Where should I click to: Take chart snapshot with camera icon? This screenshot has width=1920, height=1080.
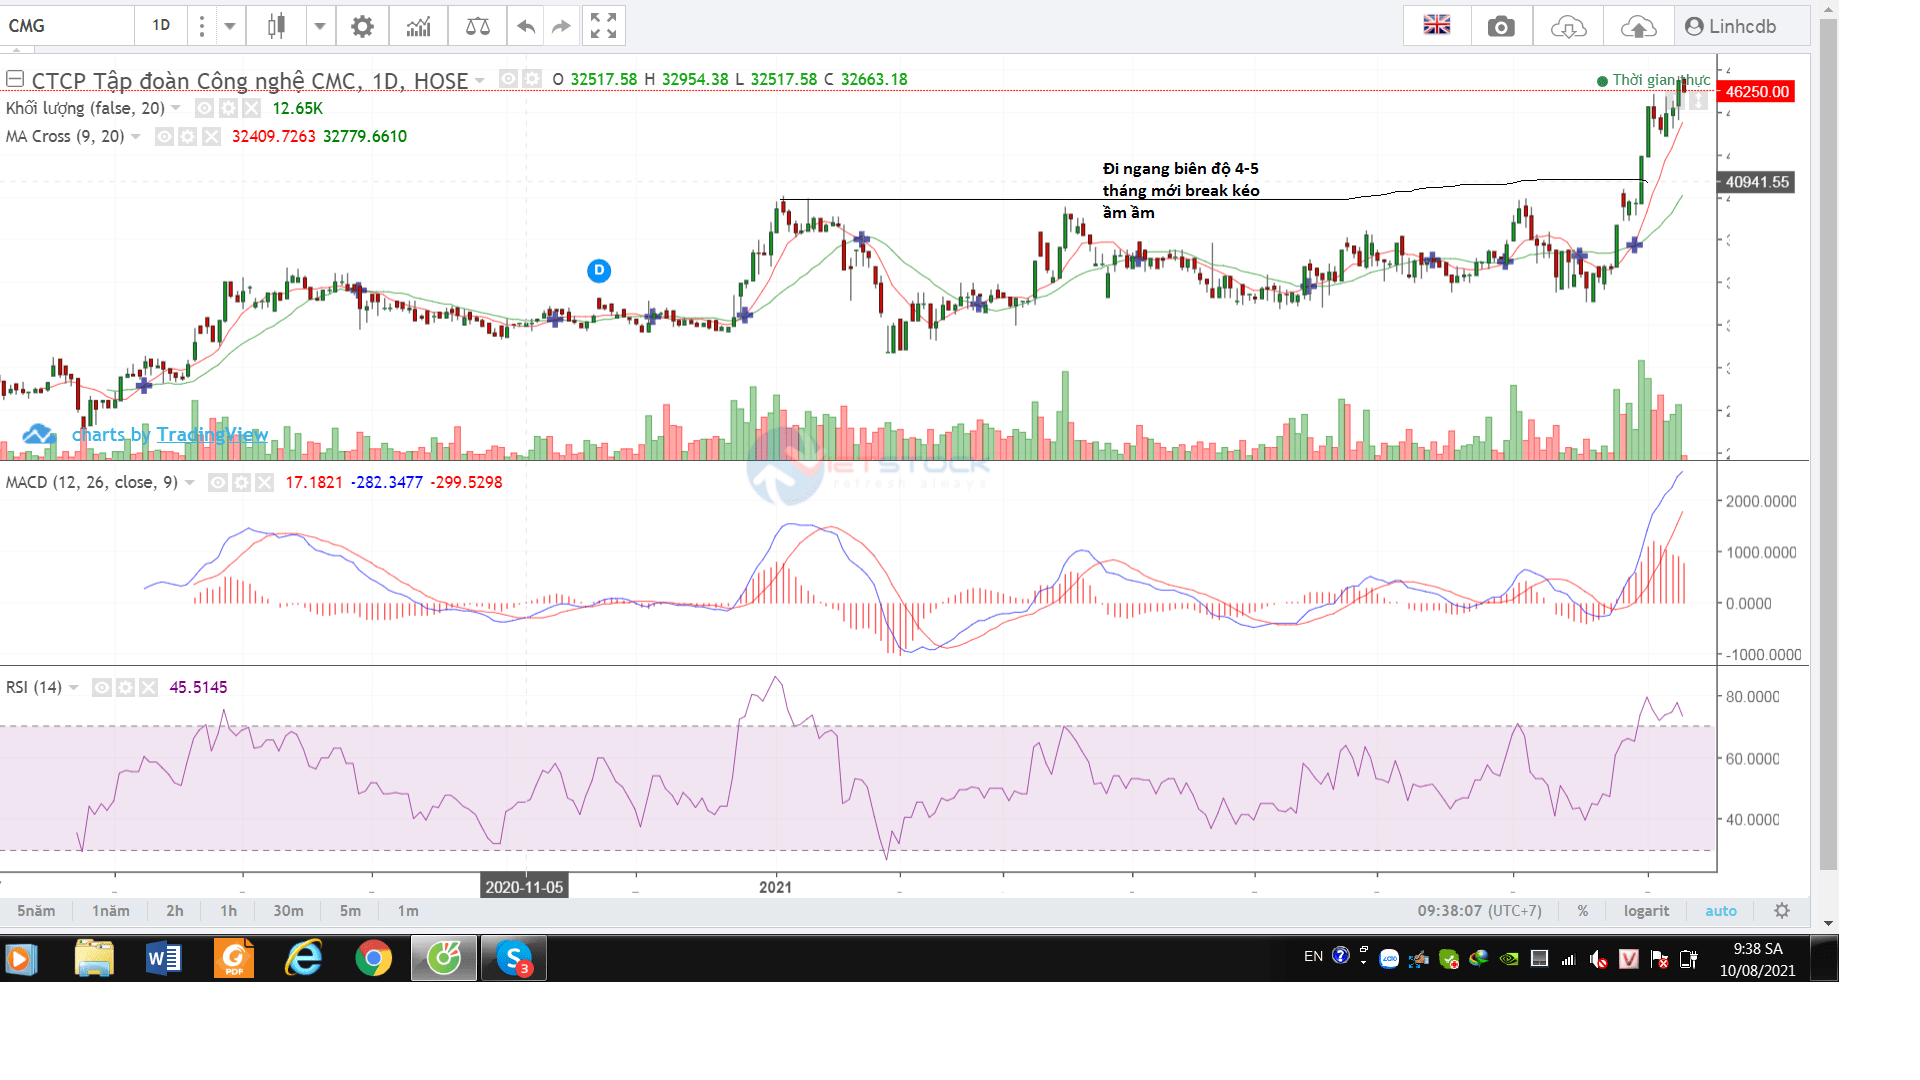1501,26
